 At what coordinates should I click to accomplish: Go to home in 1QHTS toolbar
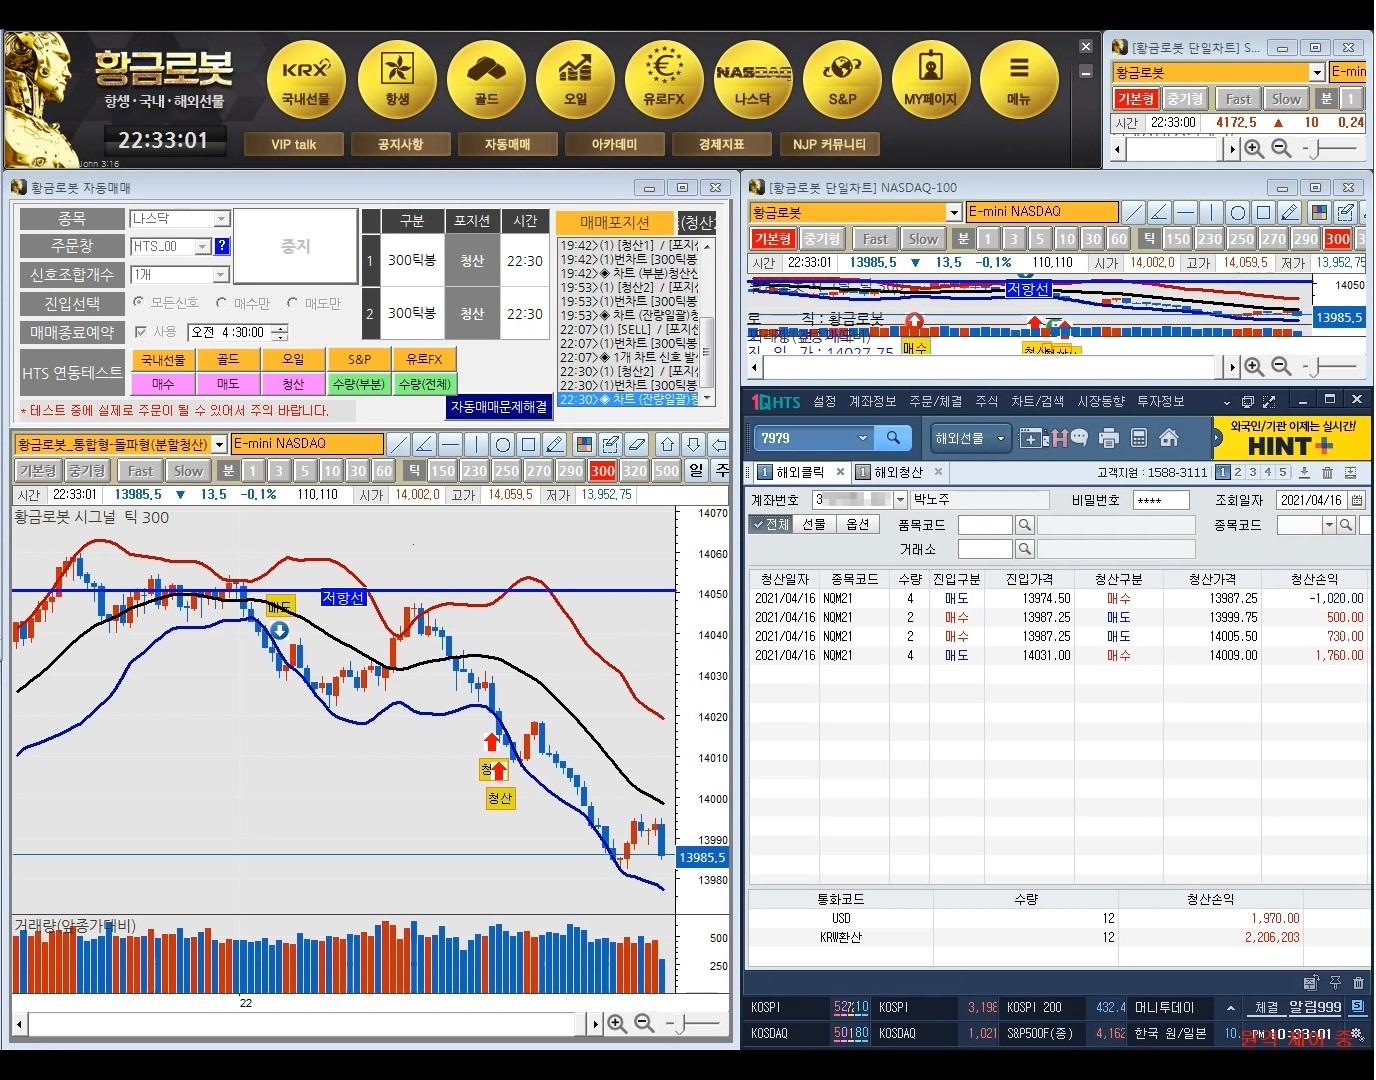[1168, 438]
